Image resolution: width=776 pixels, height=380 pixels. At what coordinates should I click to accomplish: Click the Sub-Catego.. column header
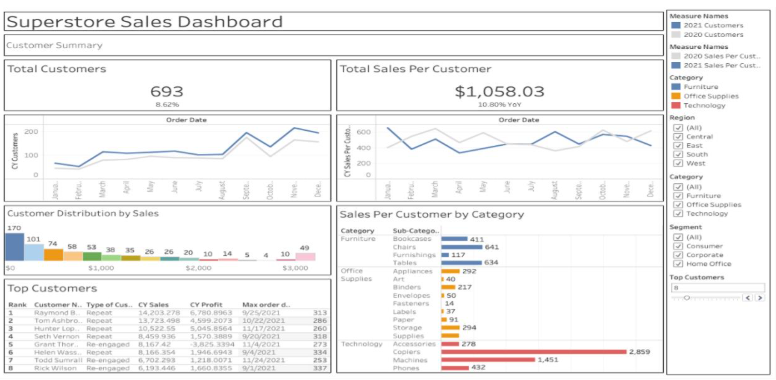(x=415, y=231)
